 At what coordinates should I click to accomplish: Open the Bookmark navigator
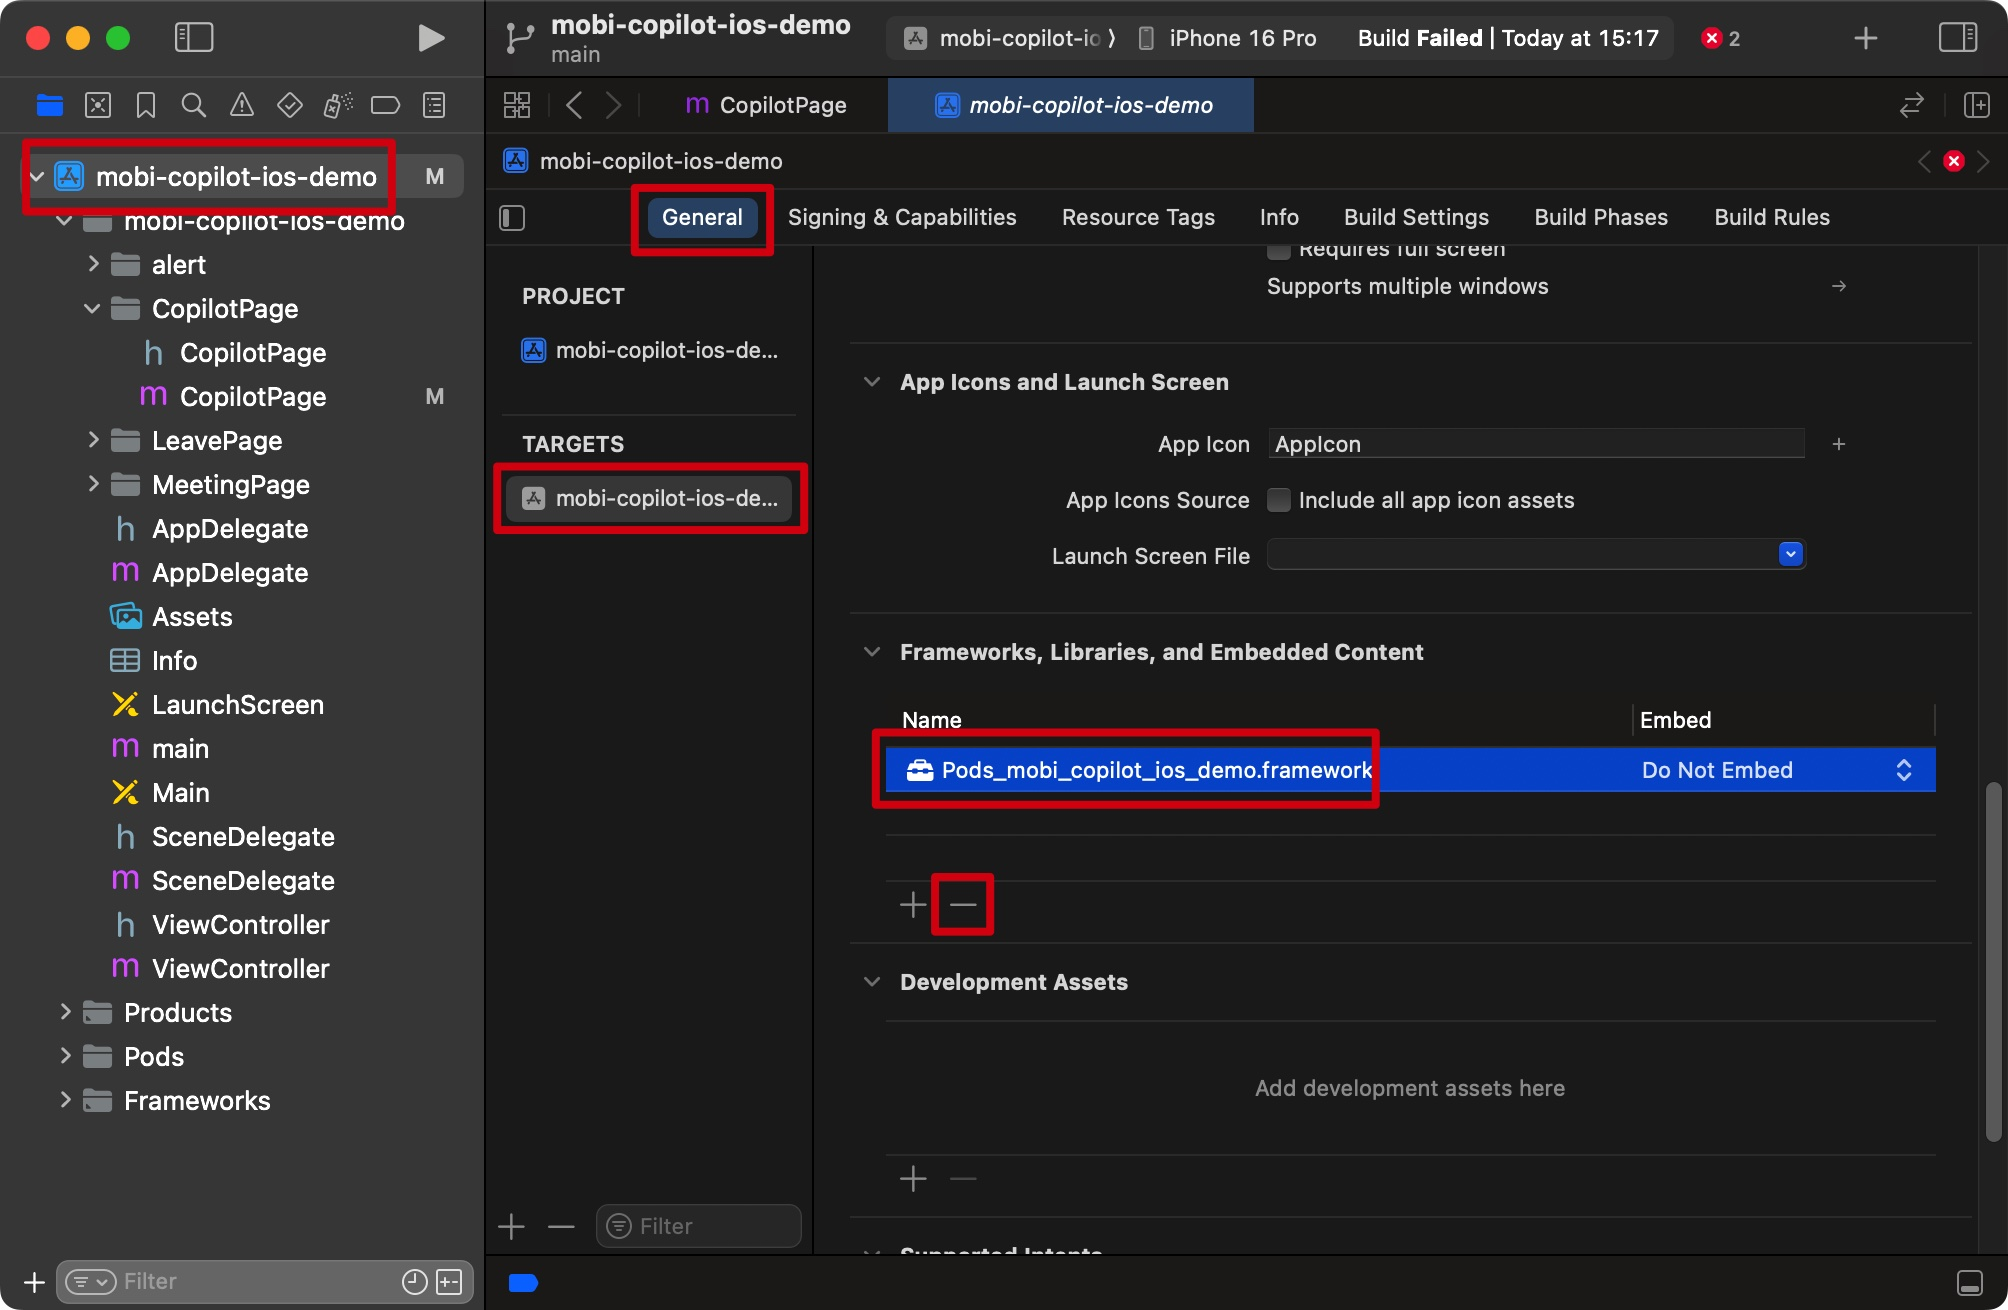[146, 105]
